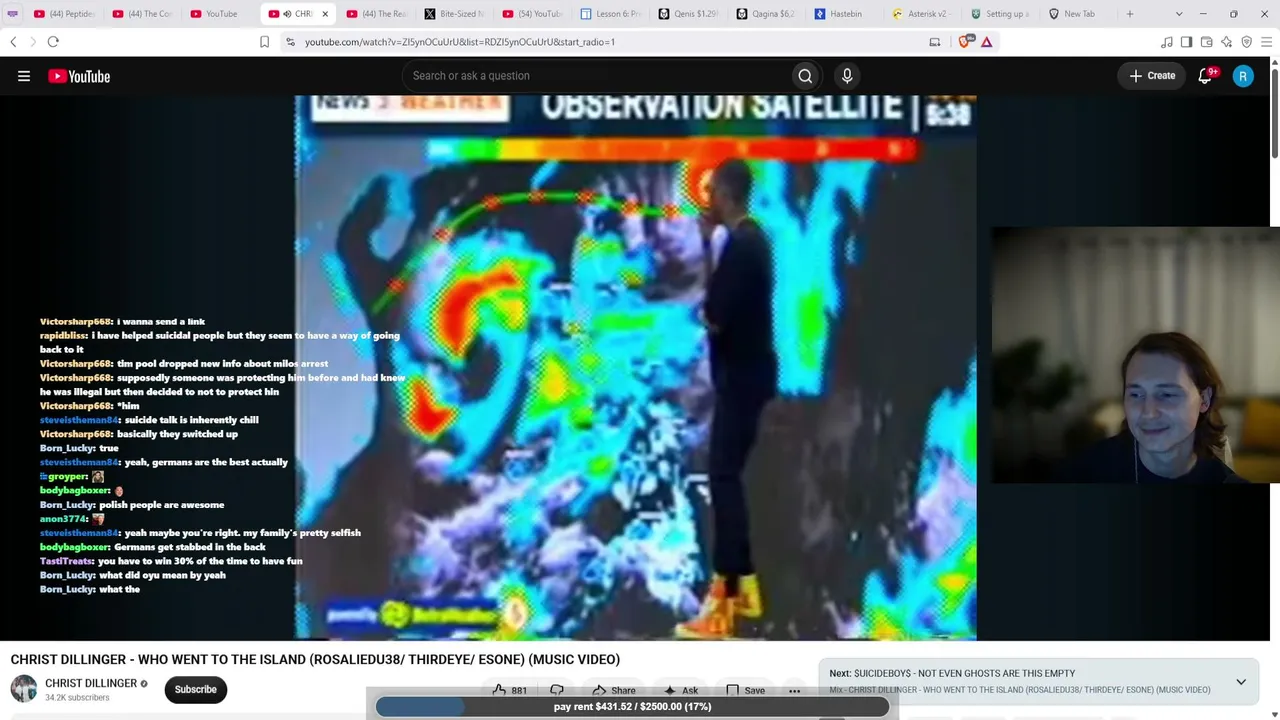The image size is (1280, 720).
Task: Subscribe to CHRIST DILLINGER channel
Action: (x=196, y=689)
